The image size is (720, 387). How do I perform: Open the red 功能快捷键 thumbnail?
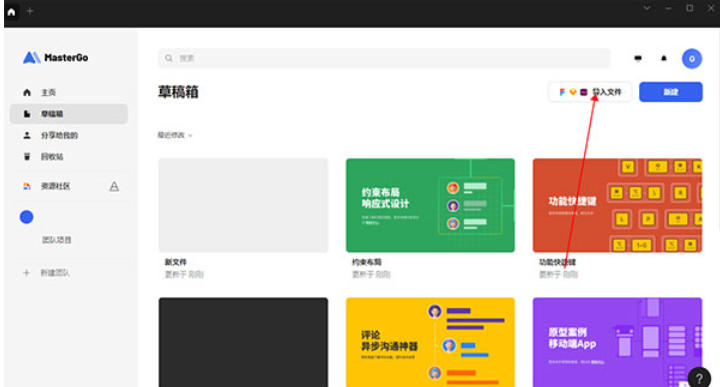617,205
